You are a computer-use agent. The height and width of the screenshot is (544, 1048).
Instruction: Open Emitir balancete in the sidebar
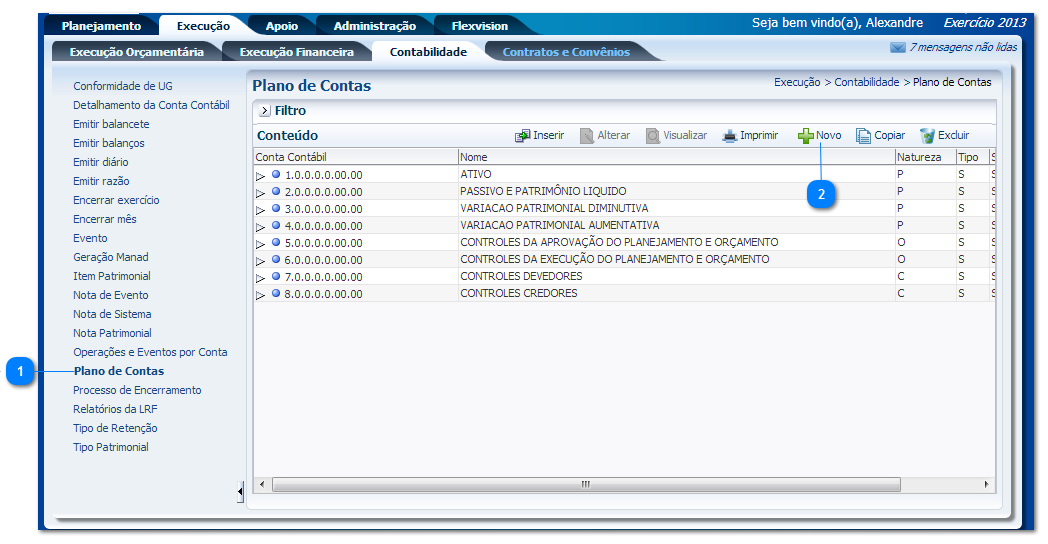tap(111, 124)
